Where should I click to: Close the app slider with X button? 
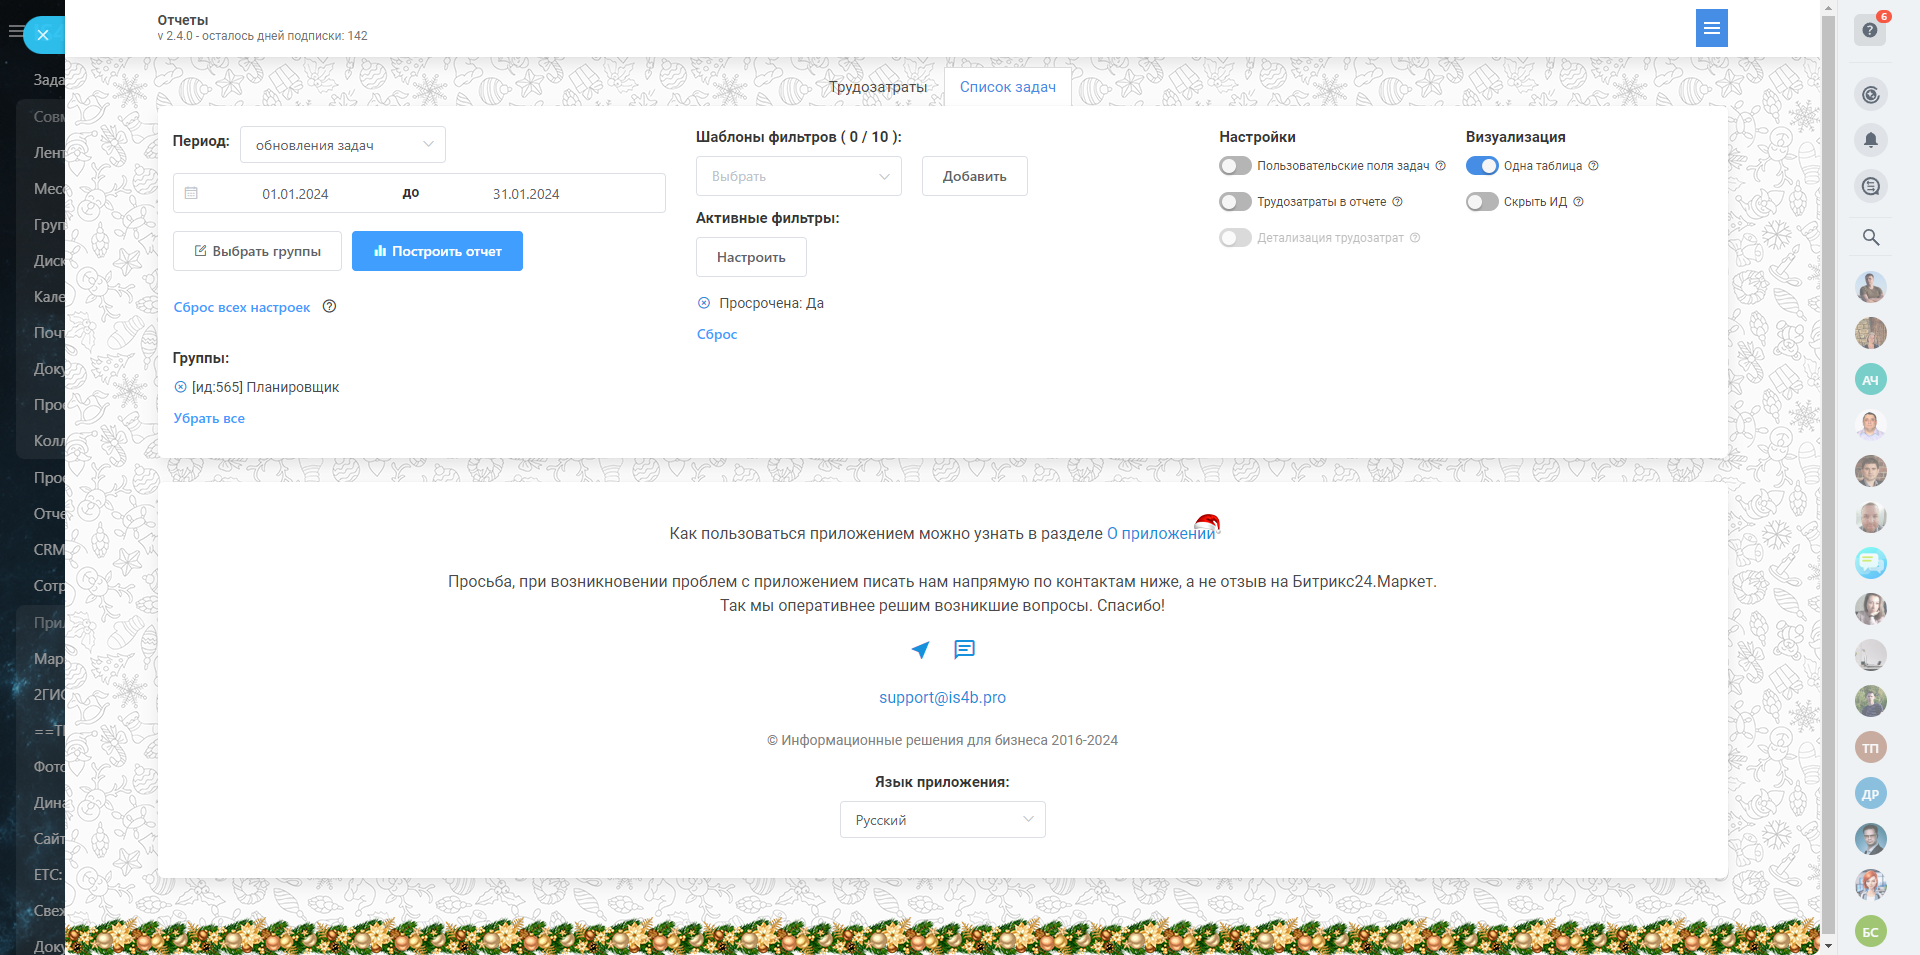(x=43, y=35)
